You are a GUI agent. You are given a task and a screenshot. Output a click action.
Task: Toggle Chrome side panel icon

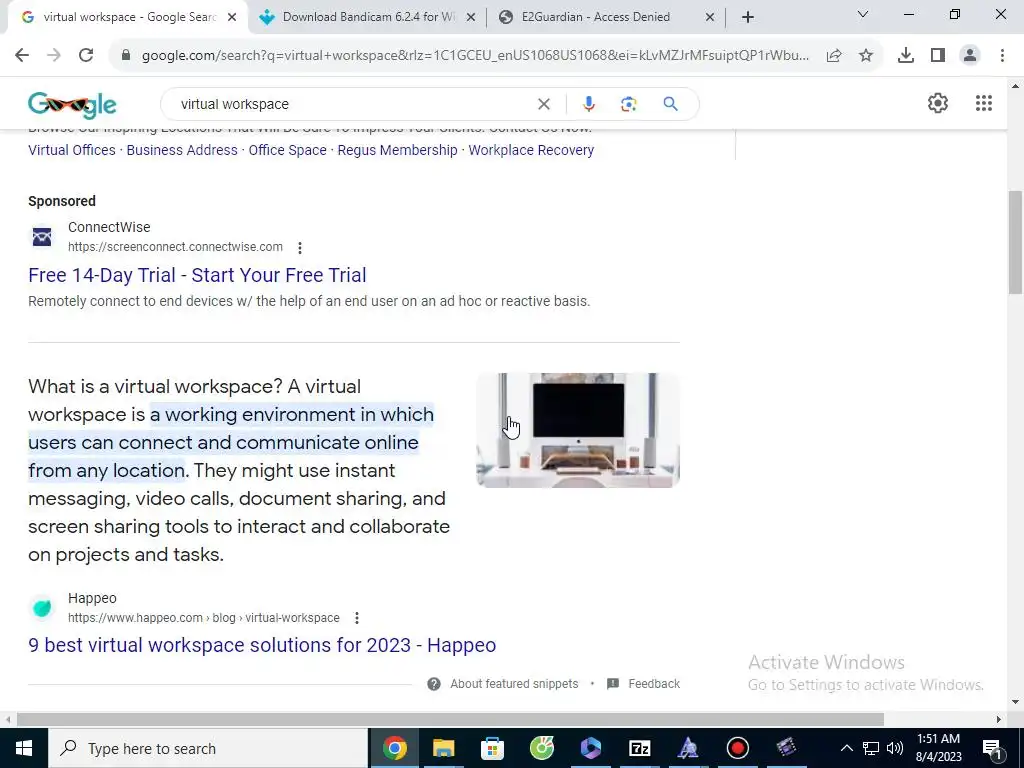(938, 56)
